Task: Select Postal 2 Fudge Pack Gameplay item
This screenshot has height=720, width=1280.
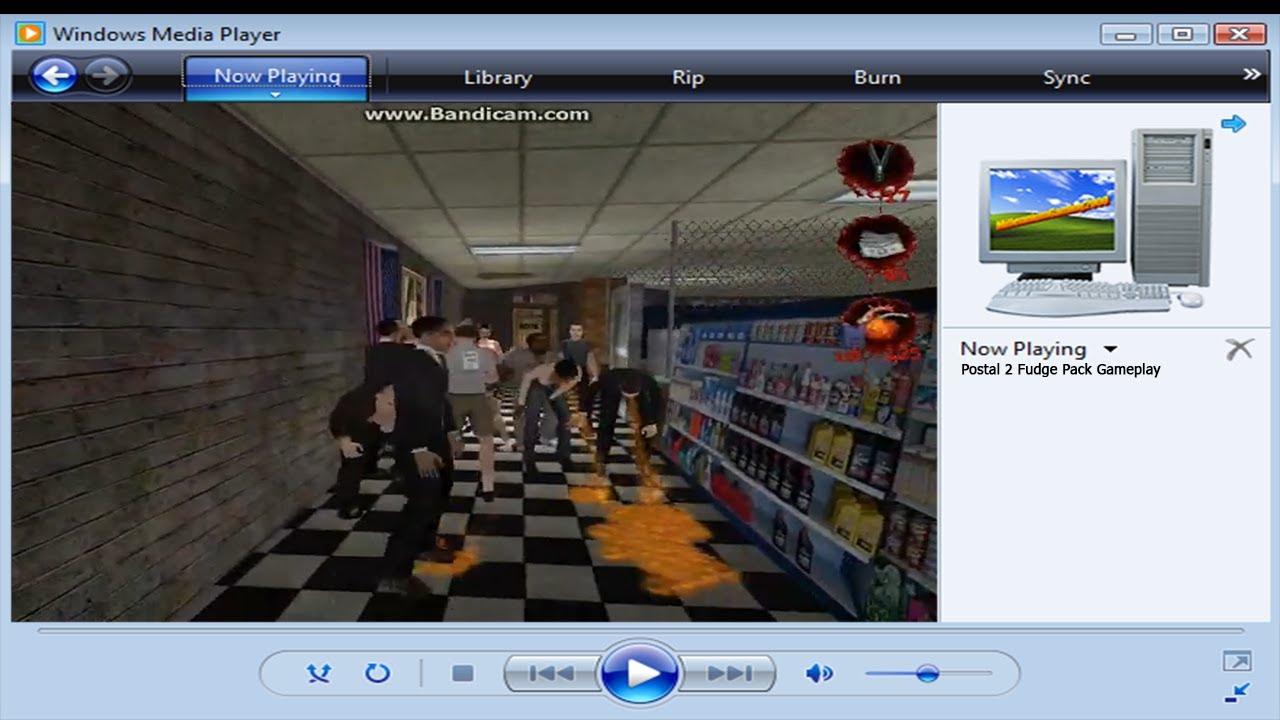Action: pos(1060,369)
